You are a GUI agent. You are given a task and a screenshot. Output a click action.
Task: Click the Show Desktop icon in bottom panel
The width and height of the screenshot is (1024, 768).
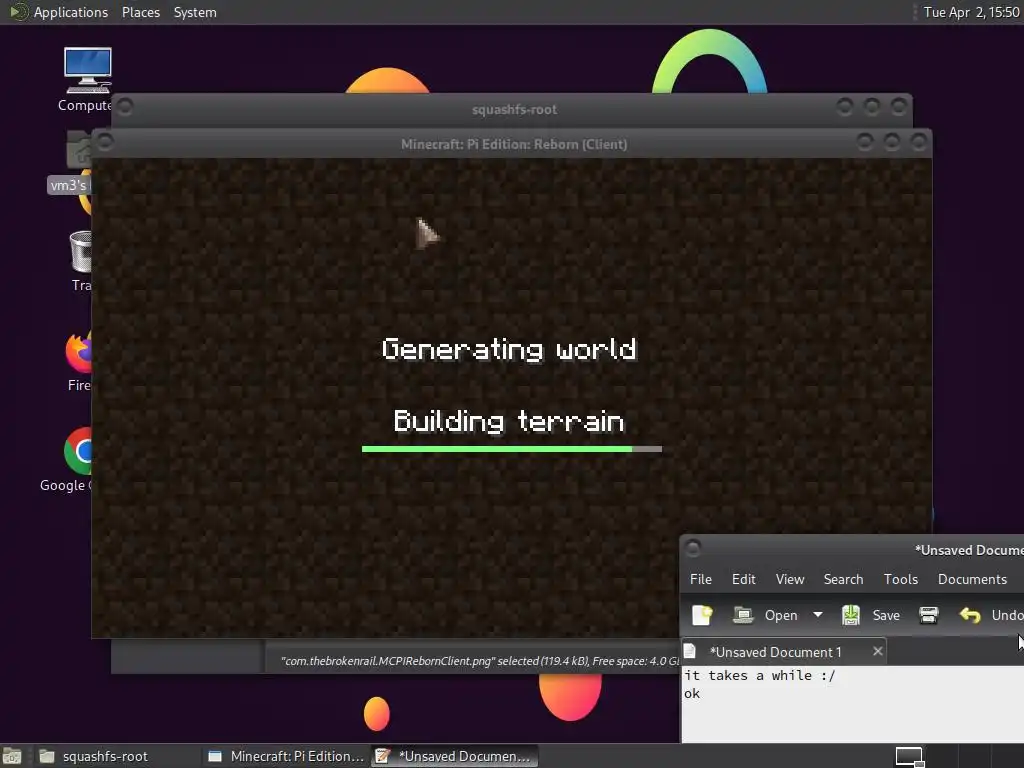click(12, 756)
